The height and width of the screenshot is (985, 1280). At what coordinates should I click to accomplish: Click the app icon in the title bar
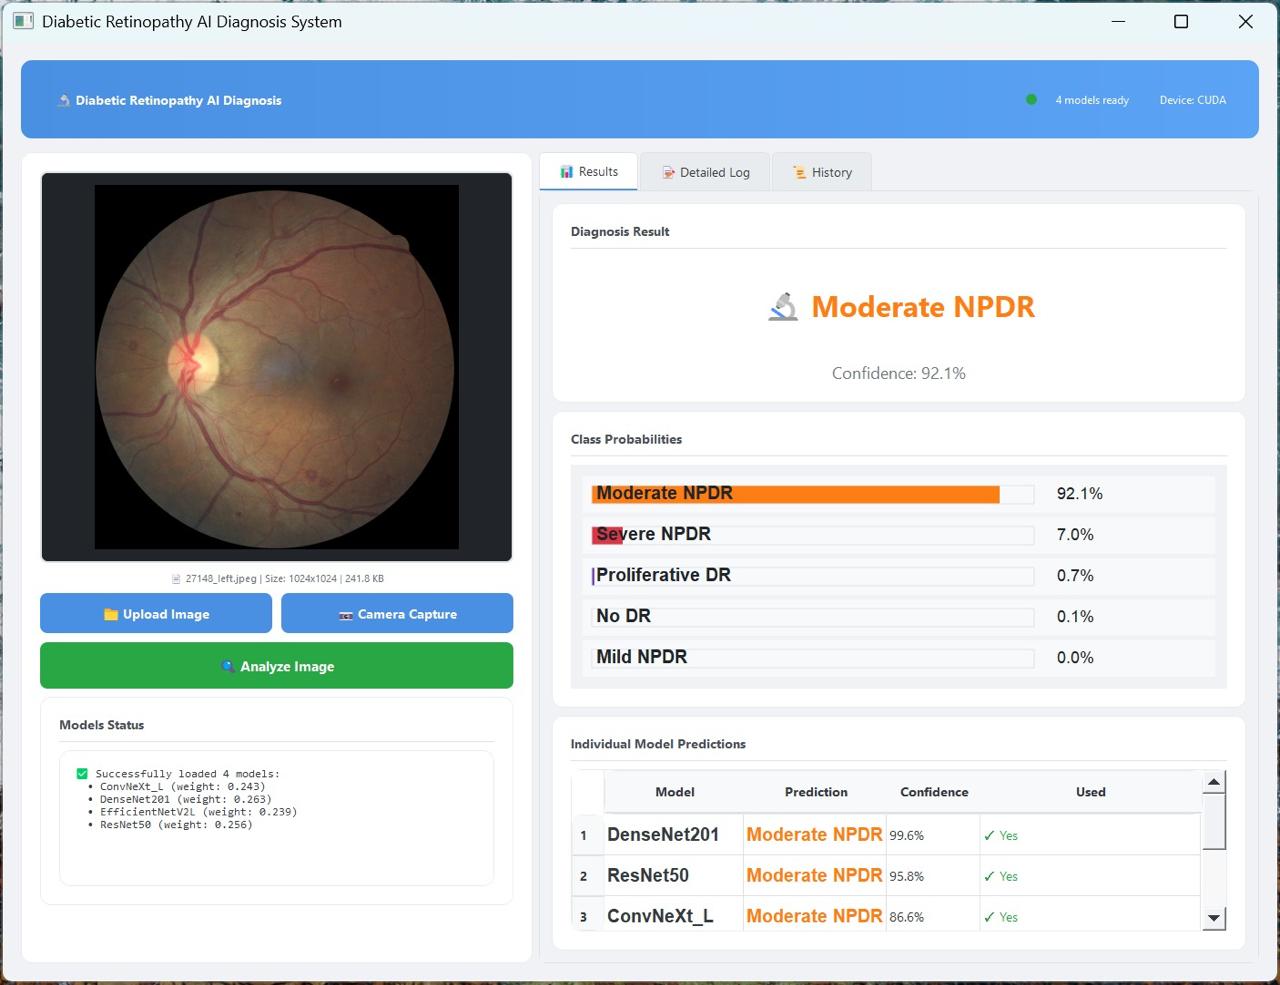[x=23, y=21]
